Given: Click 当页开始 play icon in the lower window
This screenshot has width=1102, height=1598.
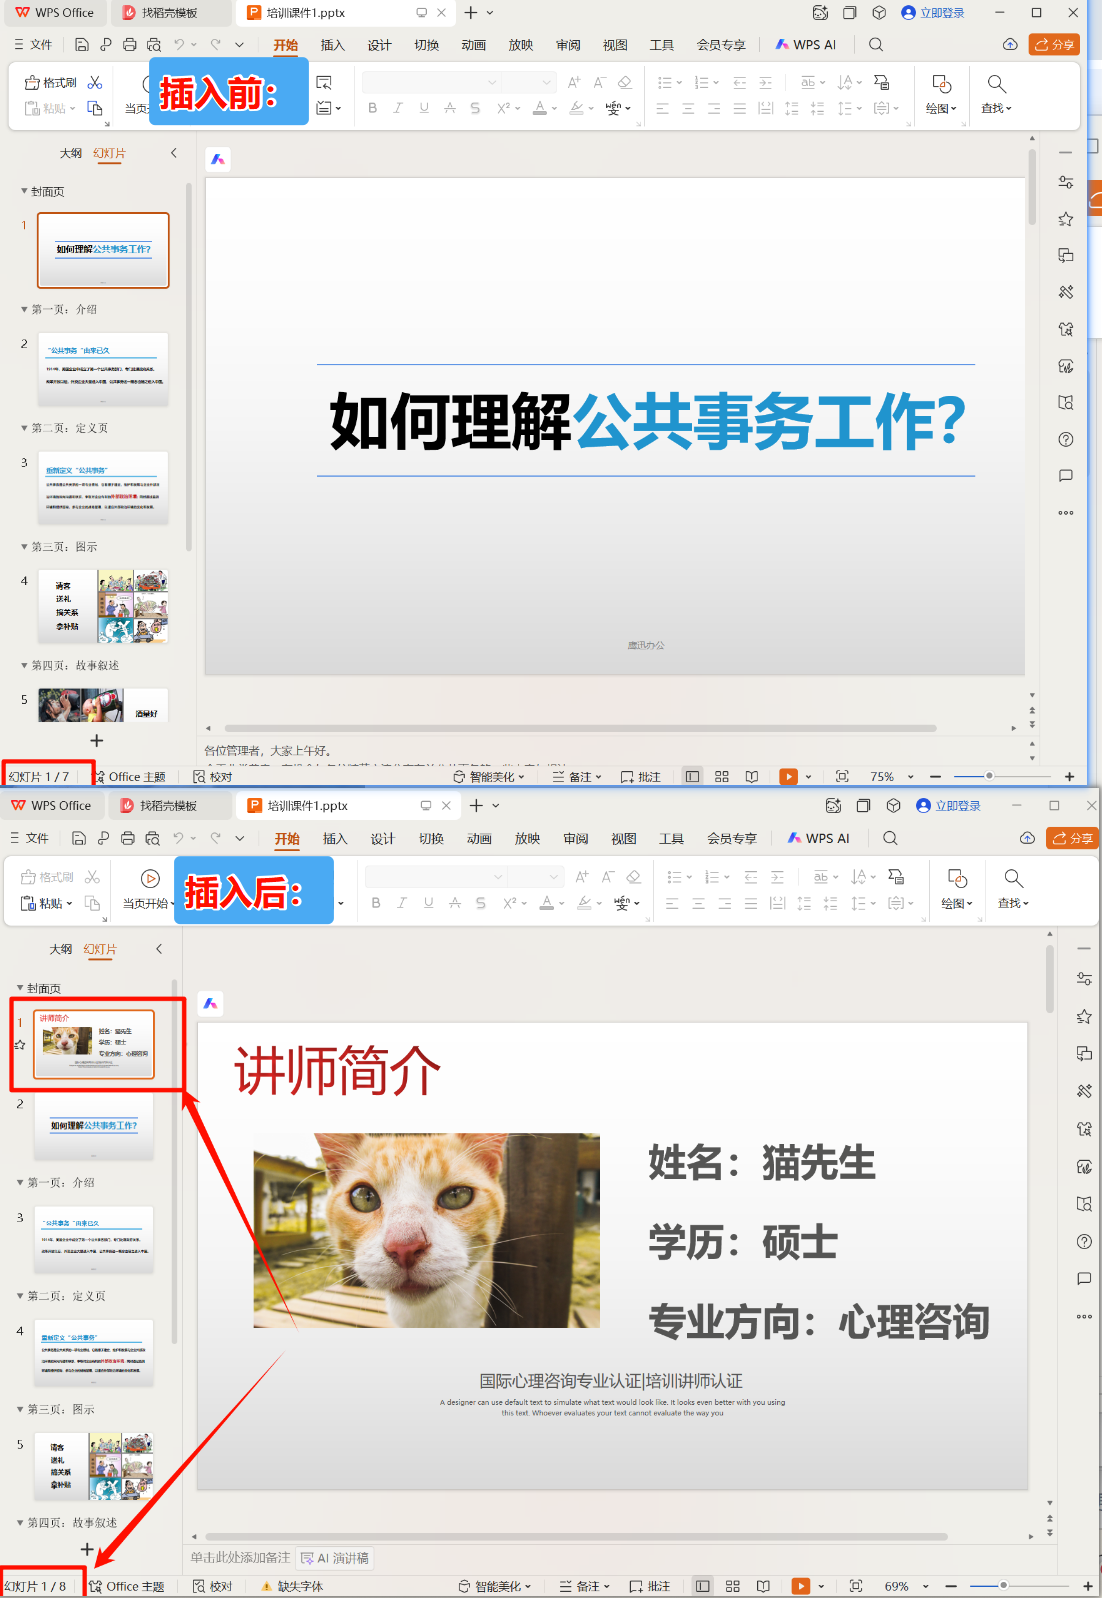Looking at the screenshot, I should click(150, 879).
